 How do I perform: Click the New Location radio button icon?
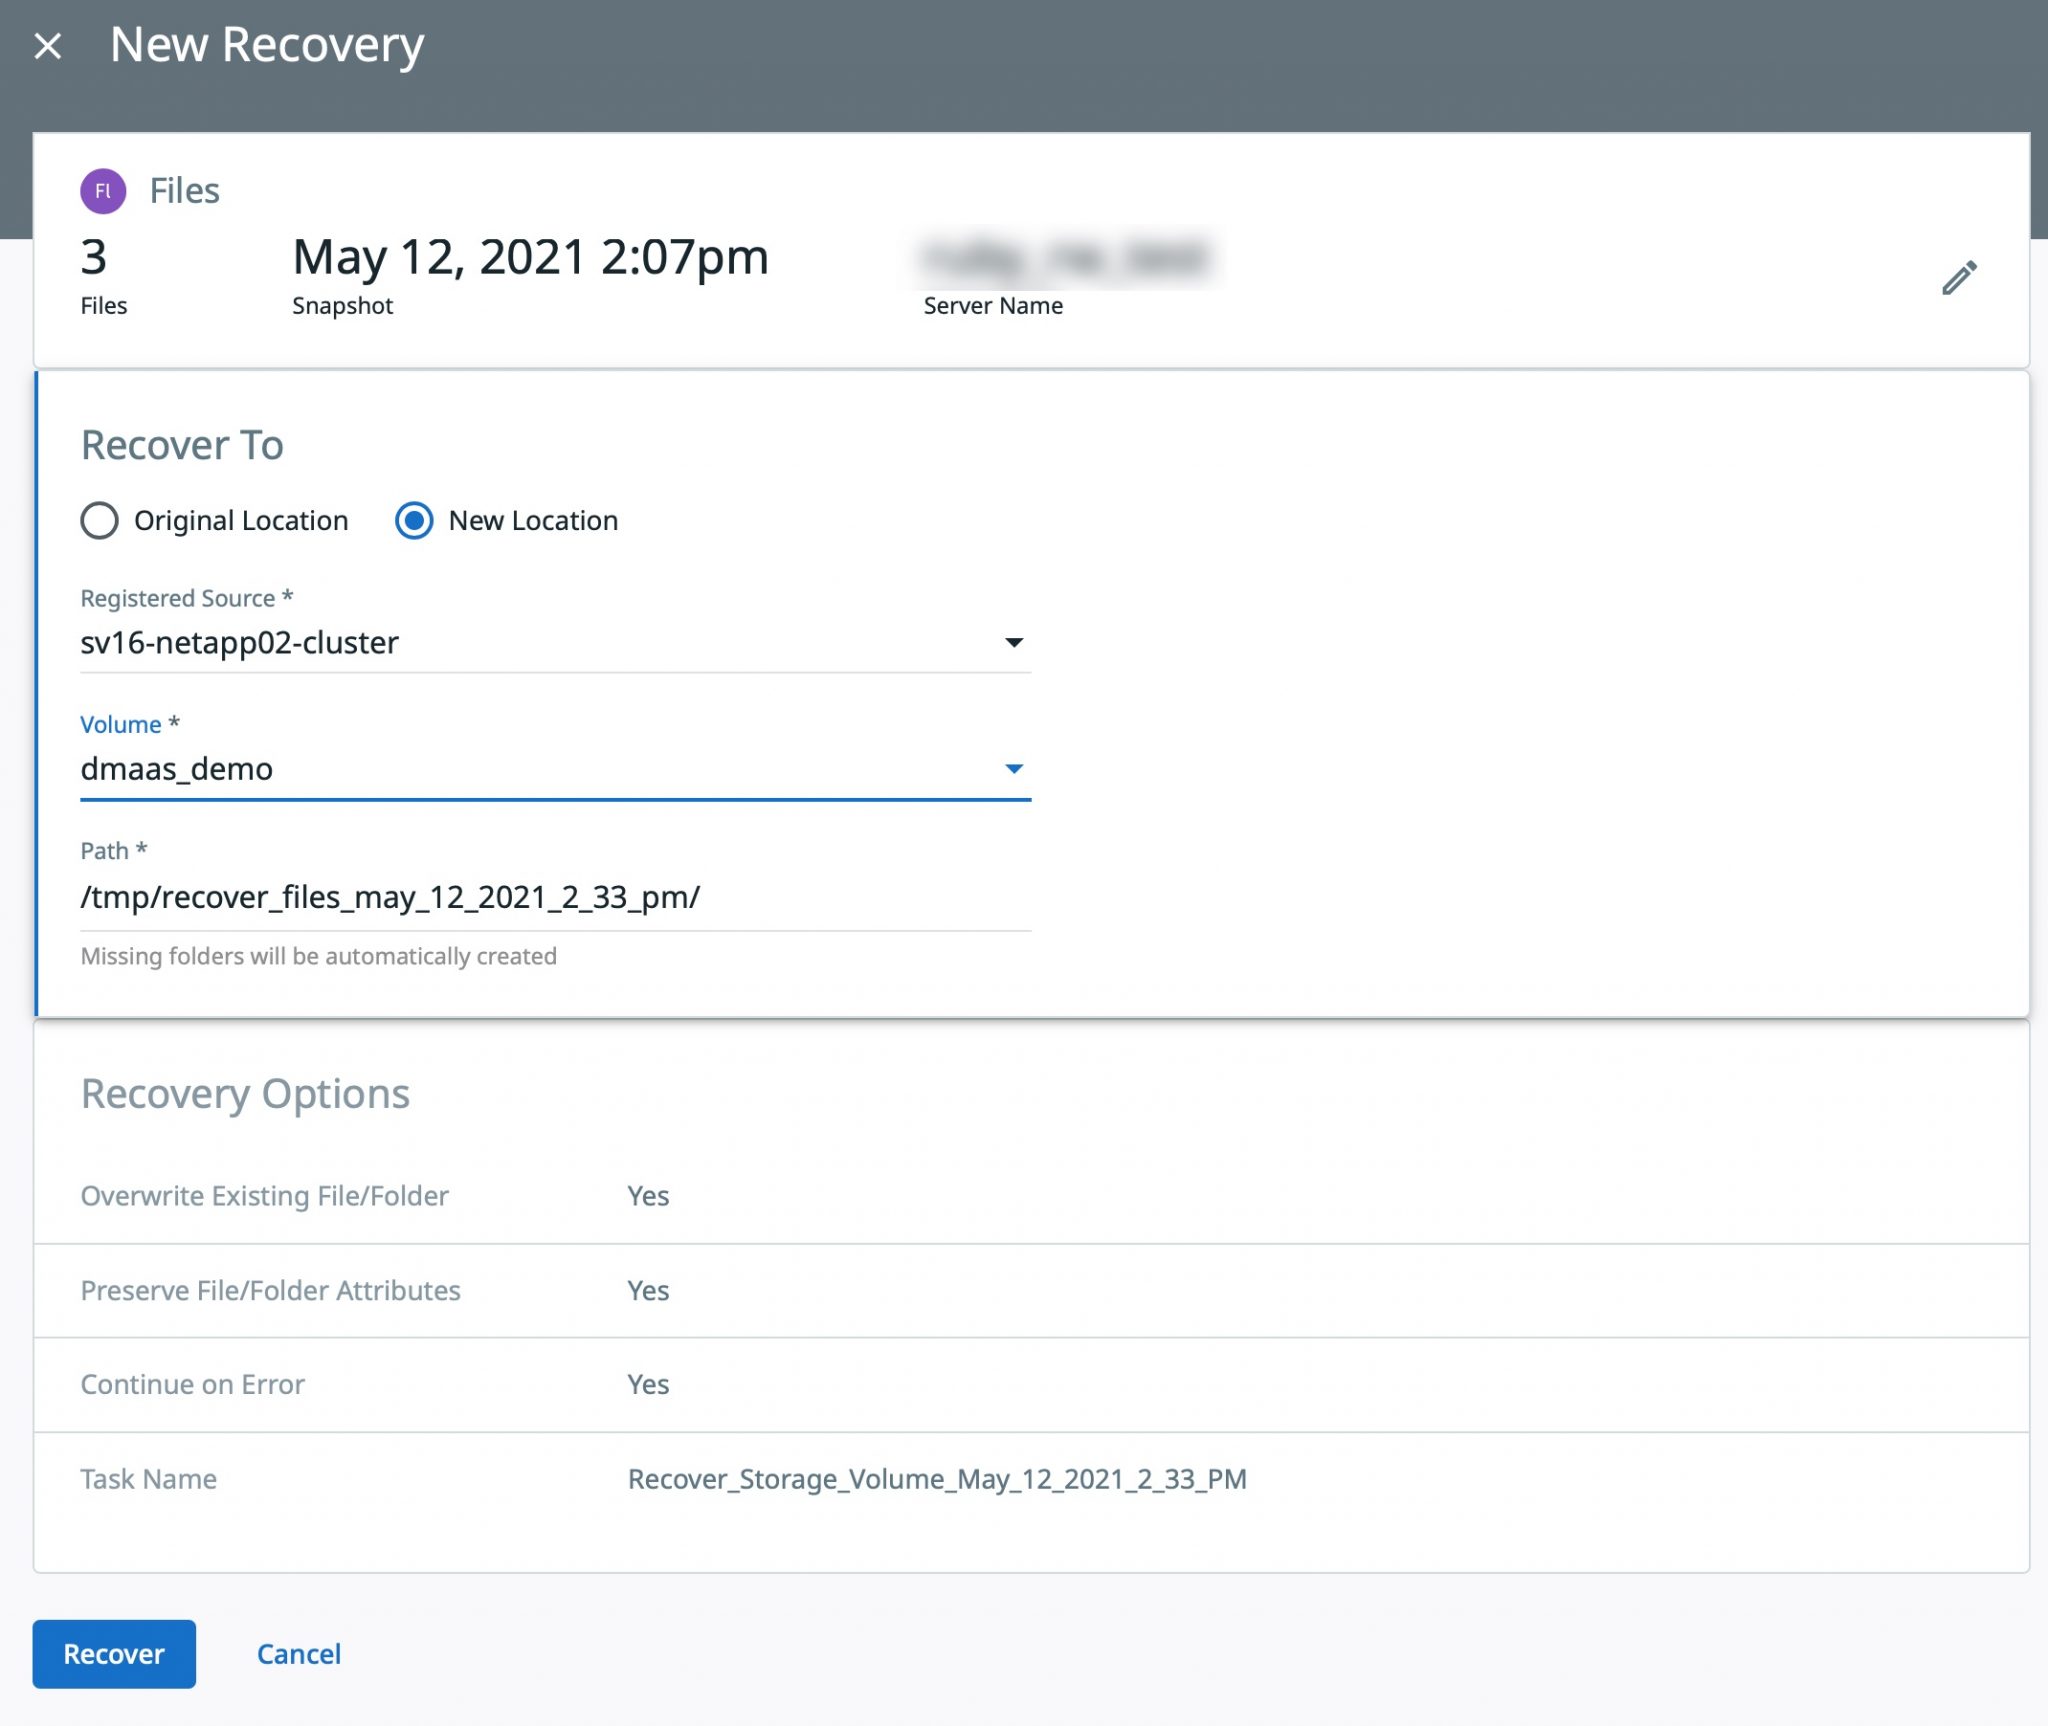click(416, 519)
